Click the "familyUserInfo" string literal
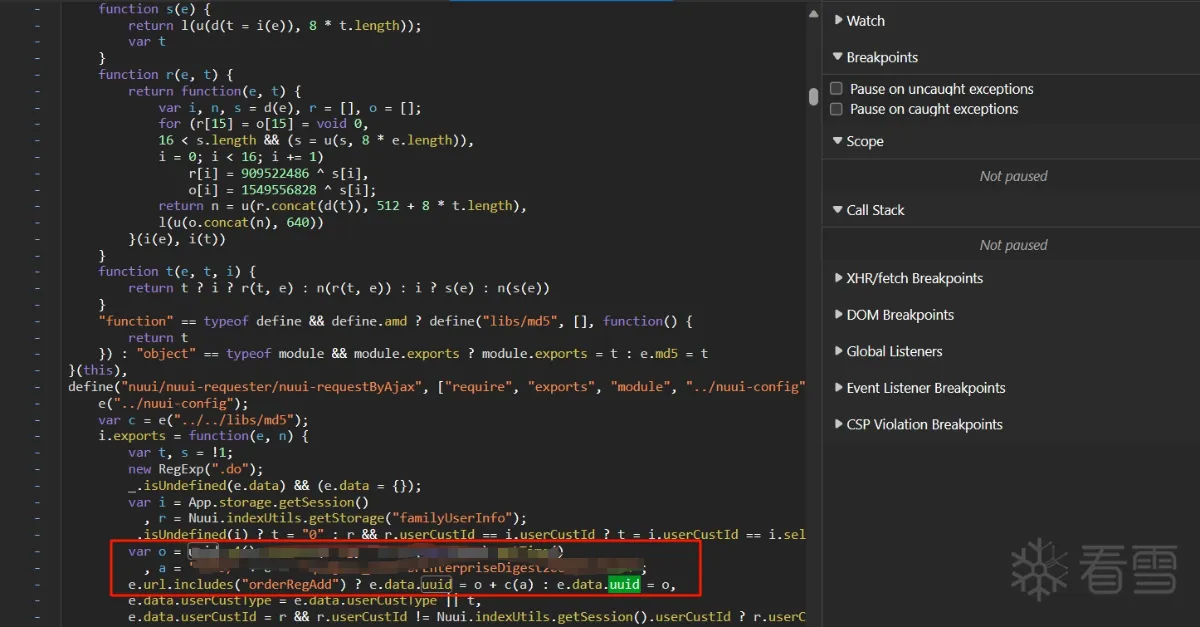Viewport: 1200px width, 627px height. [x=458, y=518]
